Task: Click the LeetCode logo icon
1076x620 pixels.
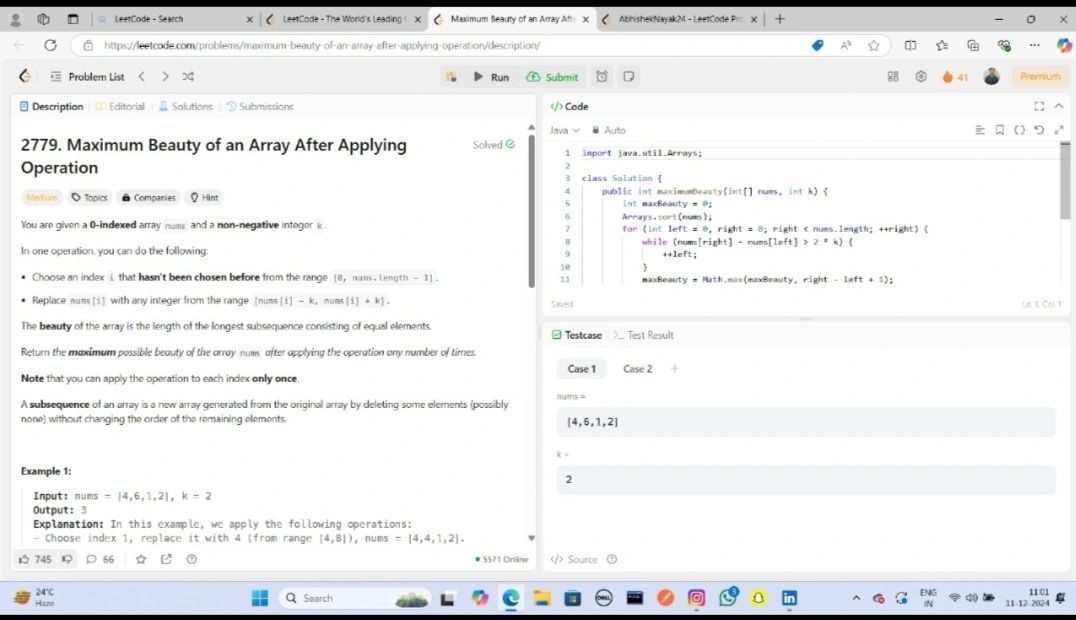Action: (25, 76)
